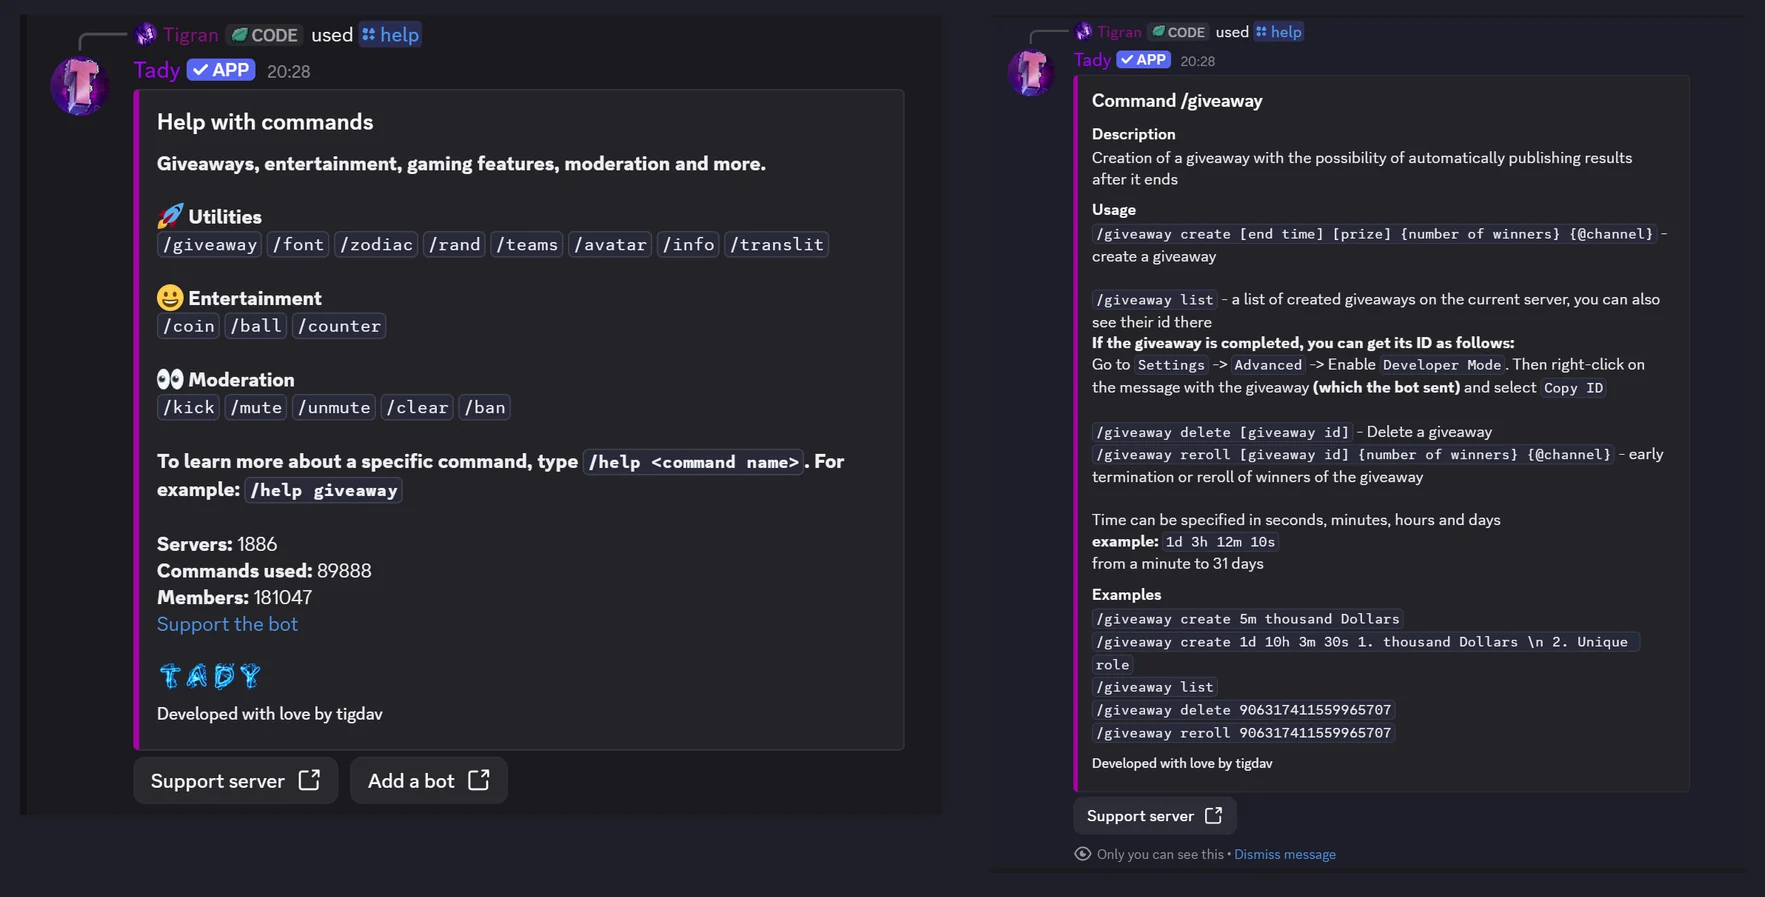Click the '/clear' command
Viewport: 1765px width, 897px height.
click(417, 407)
